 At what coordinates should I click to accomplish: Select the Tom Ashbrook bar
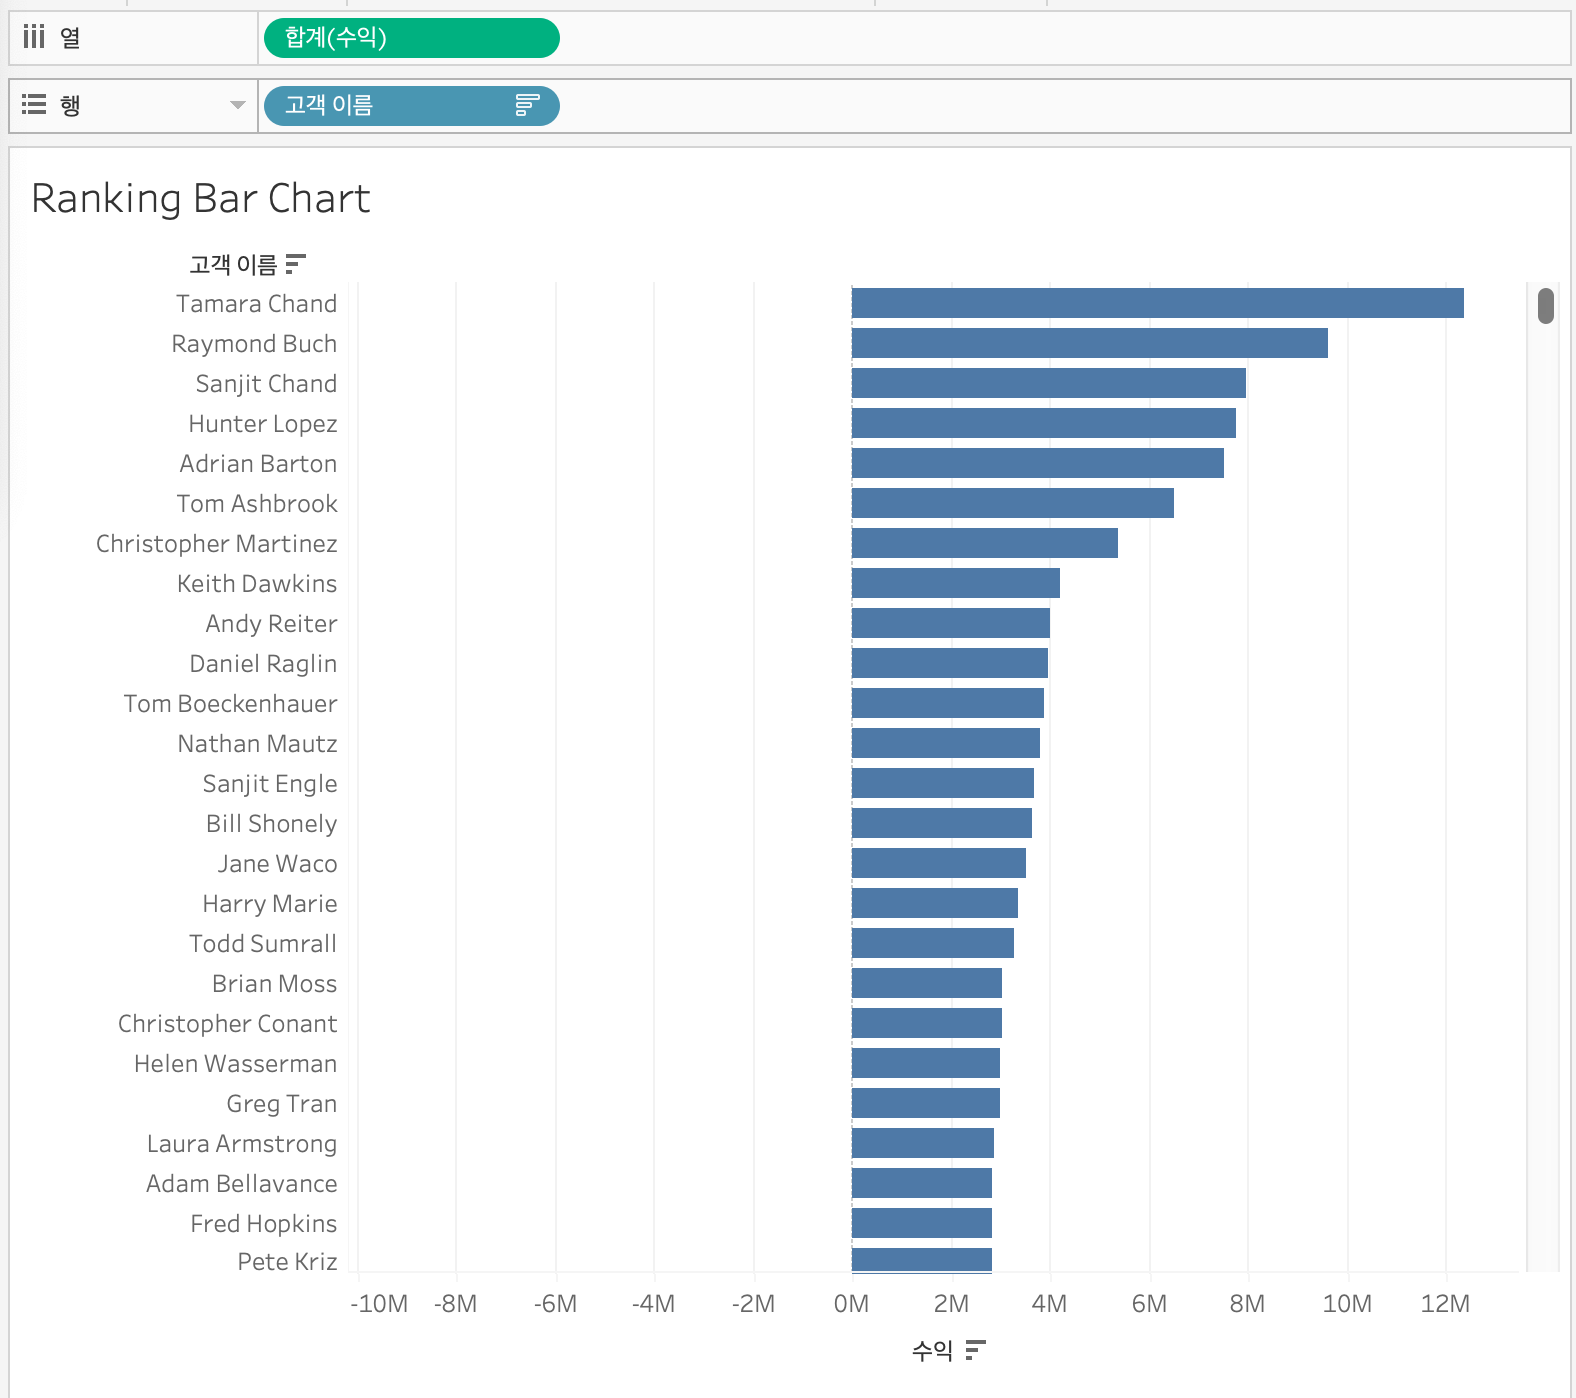pyautogui.click(x=1012, y=503)
